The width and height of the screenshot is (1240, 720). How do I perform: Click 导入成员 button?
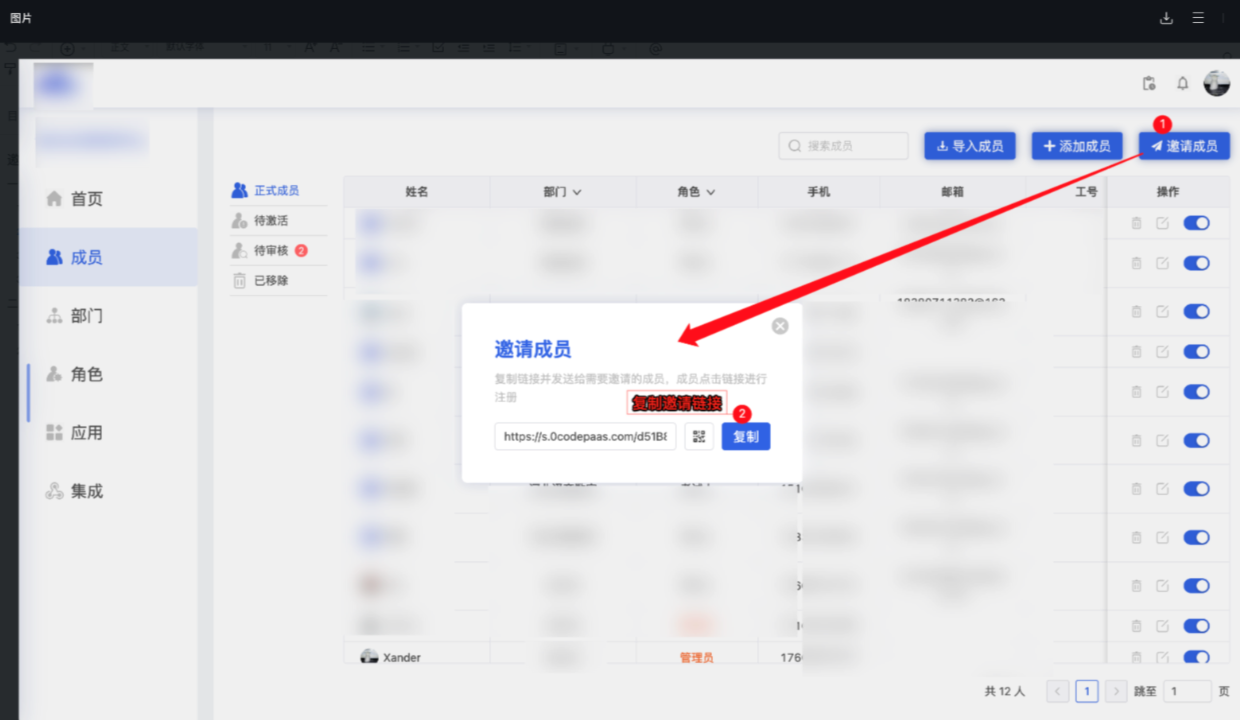pos(970,146)
